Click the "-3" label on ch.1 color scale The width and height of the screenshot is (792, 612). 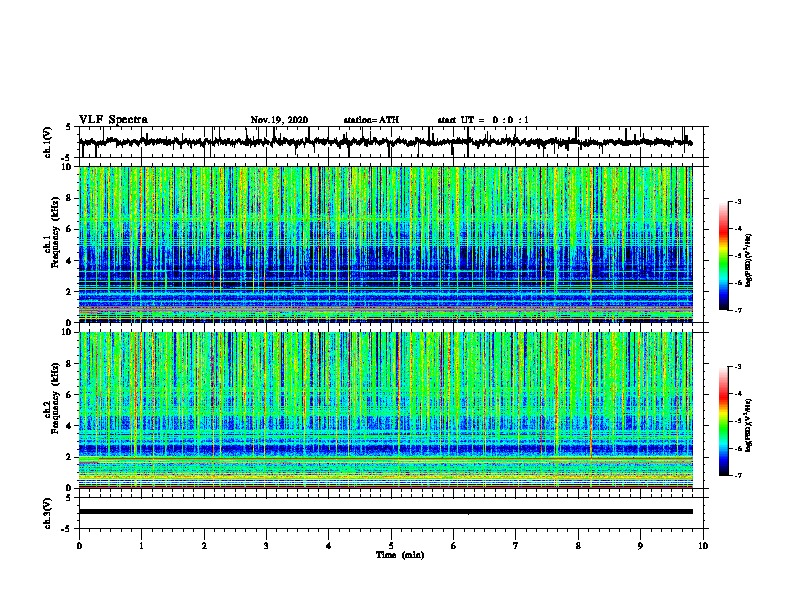point(738,202)
